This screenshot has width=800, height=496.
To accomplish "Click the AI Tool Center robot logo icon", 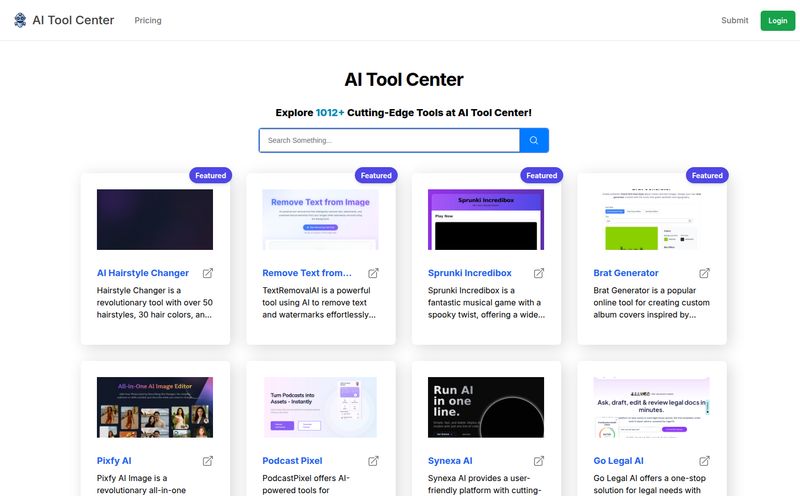I will pos(20,20).
